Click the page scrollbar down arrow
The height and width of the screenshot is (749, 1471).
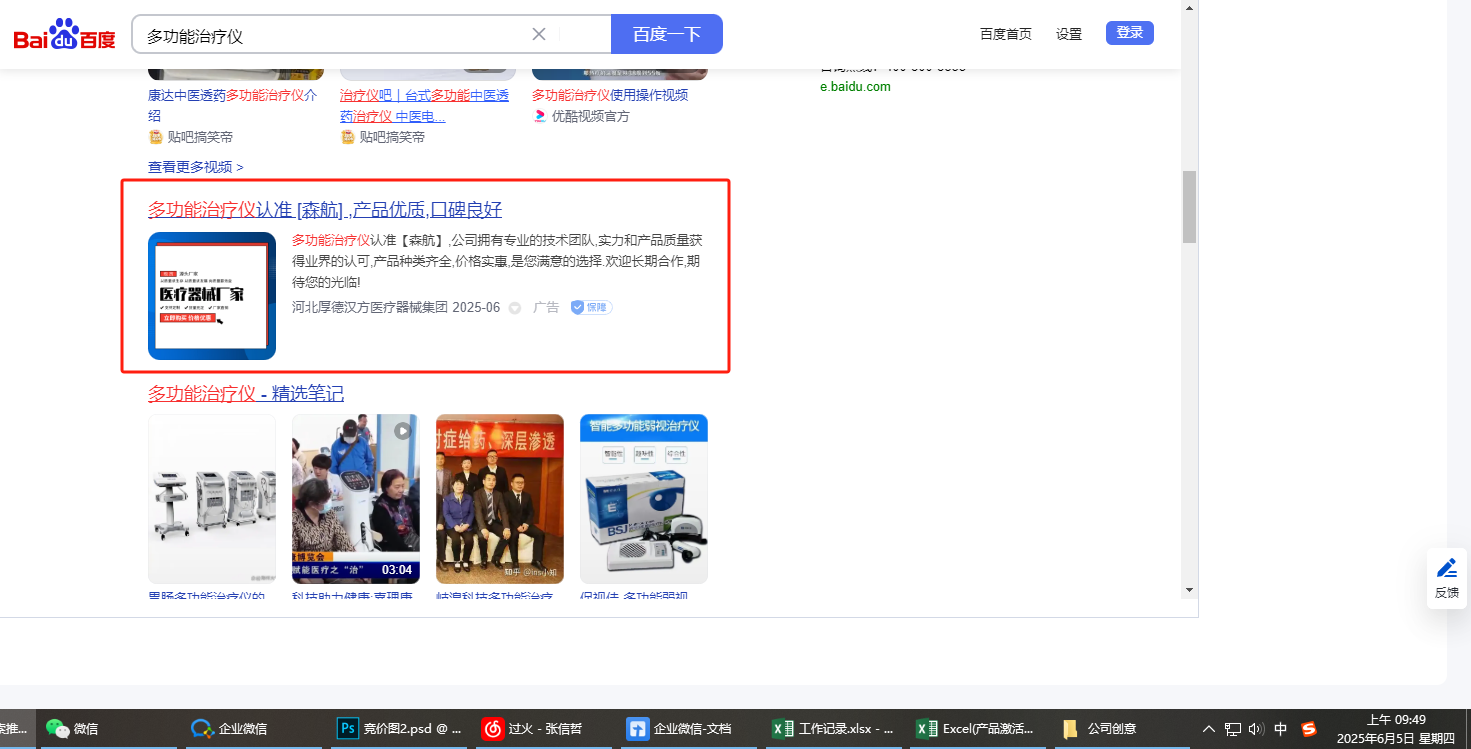tap(1189, 590)
